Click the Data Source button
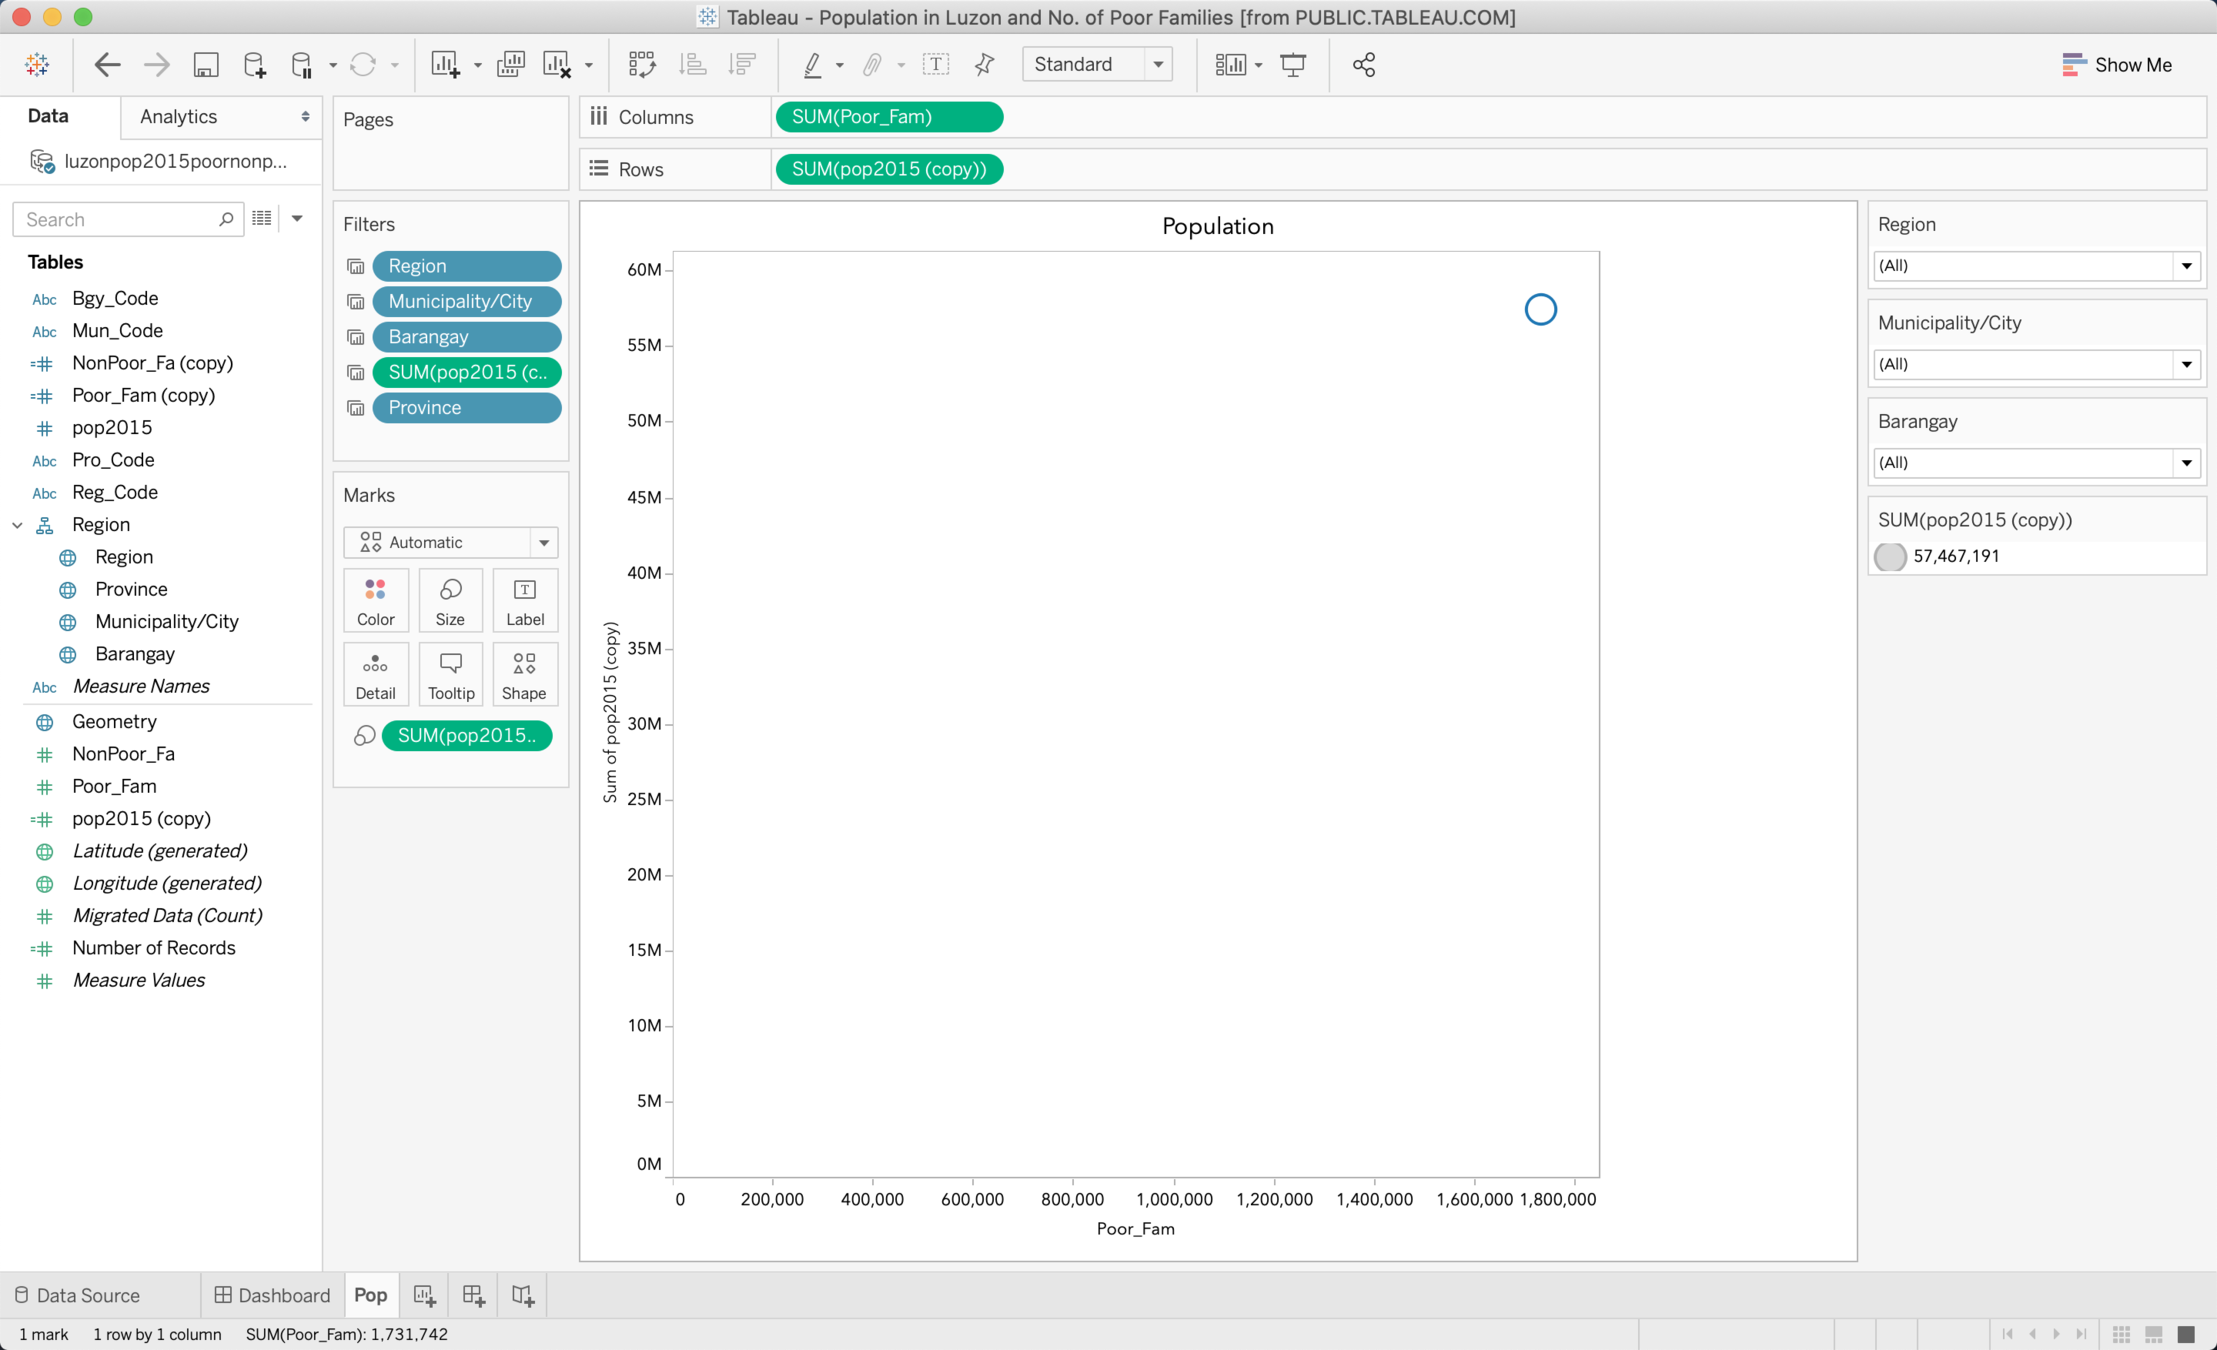 point(77,1295)
